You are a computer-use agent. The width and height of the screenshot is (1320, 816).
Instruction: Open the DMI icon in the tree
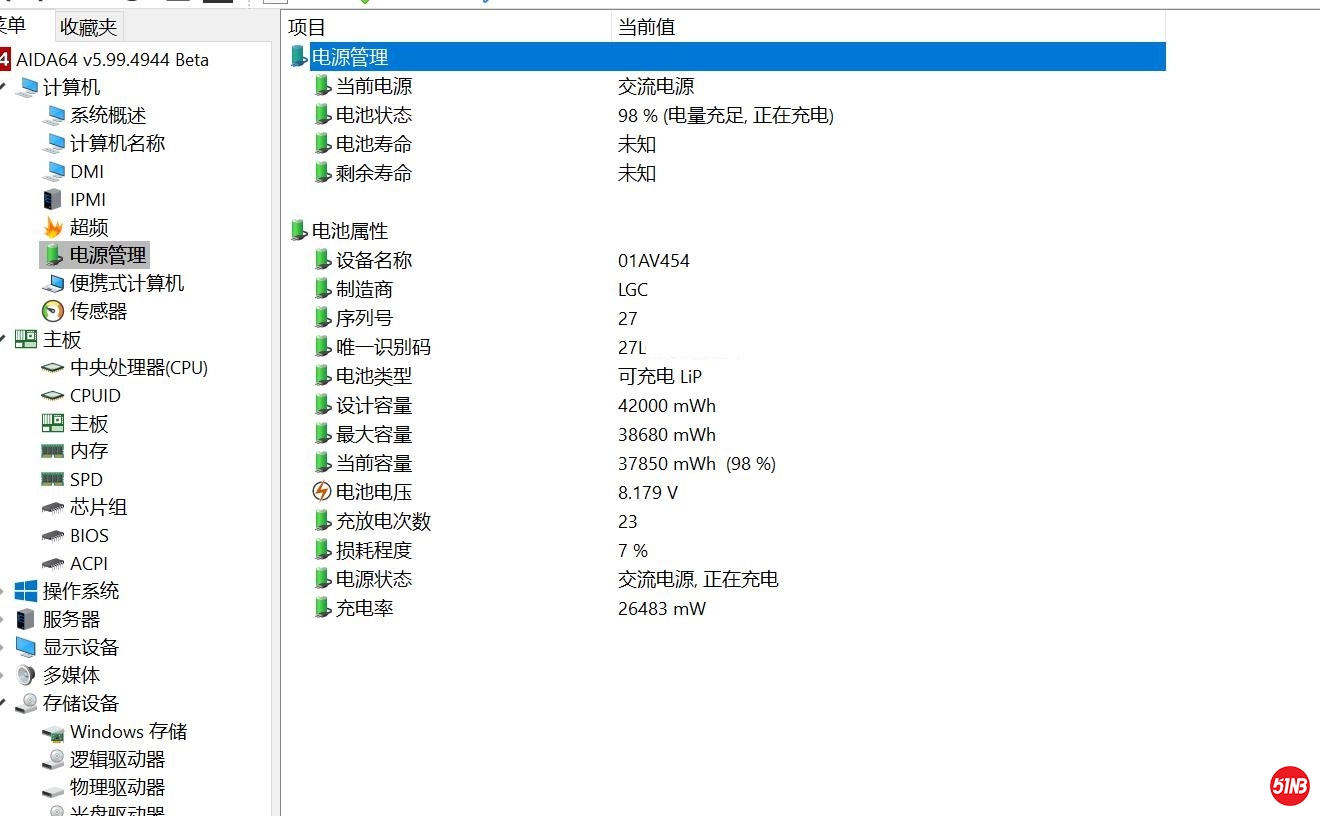pos(54,171)
